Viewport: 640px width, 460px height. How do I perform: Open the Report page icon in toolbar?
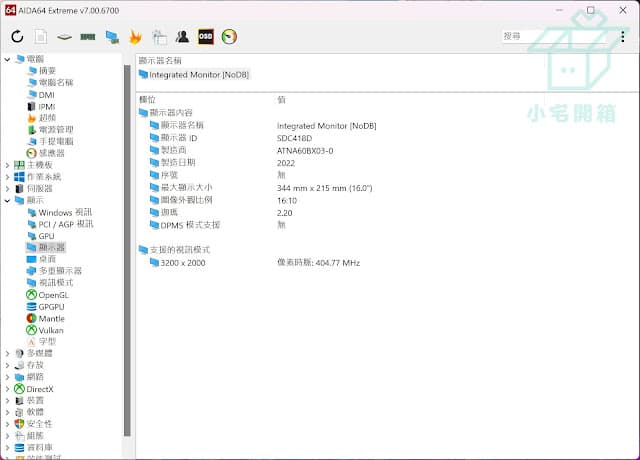40,37
